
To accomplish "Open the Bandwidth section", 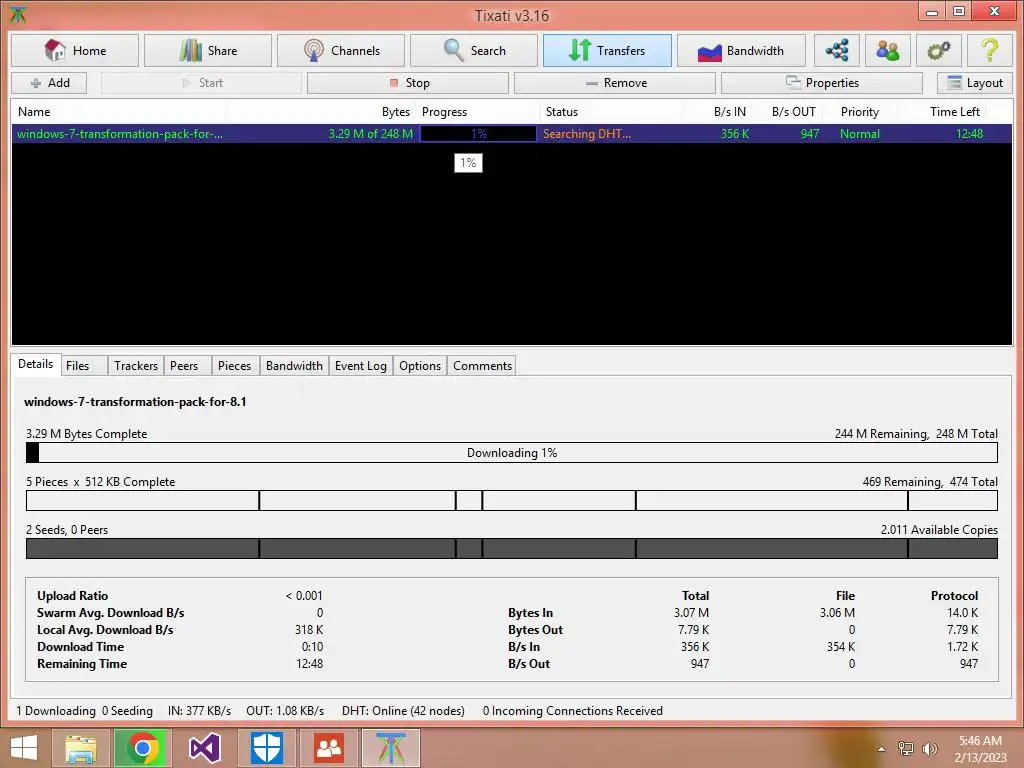I will tap(741, 50).
